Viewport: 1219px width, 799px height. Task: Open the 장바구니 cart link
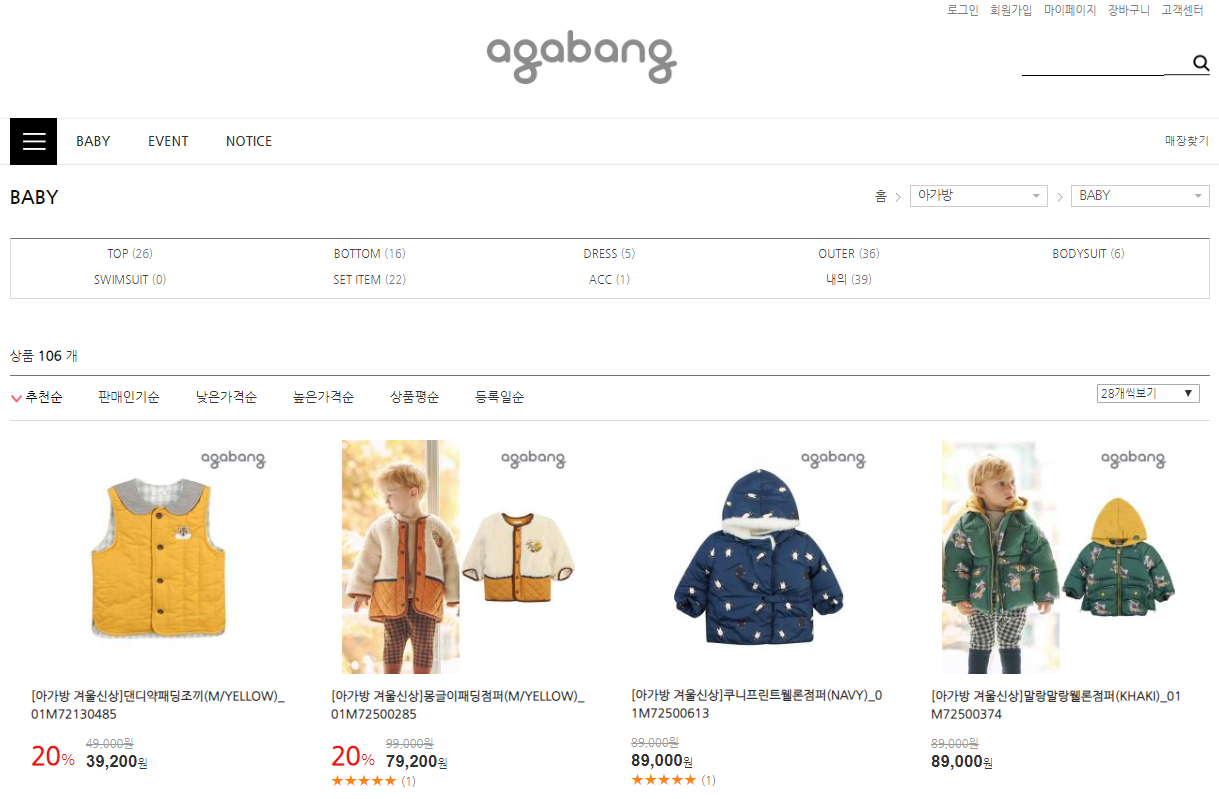tap(1129, 10)
